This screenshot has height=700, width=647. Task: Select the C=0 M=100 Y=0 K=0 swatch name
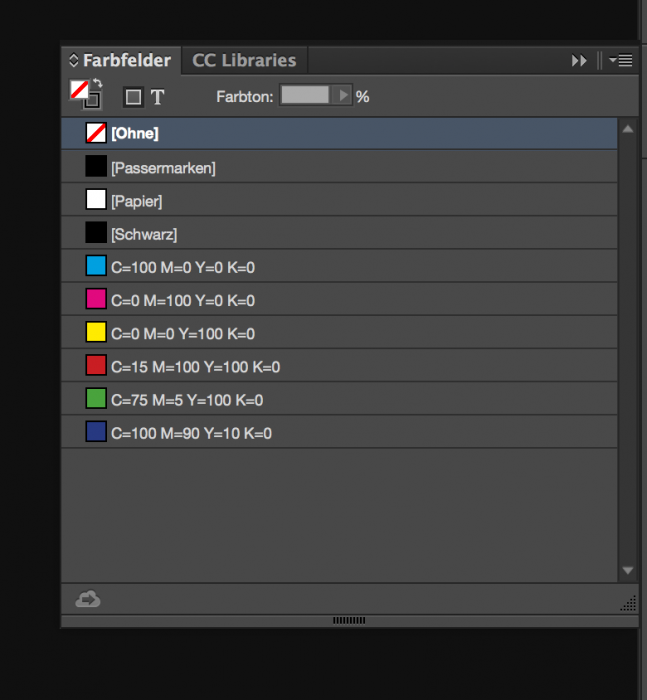pyautogui.click(x=183, y=300)
